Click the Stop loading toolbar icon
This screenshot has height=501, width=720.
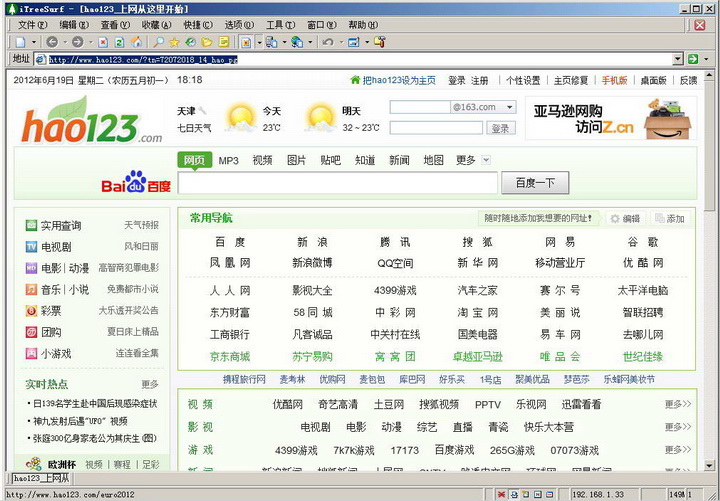pos(103,42)
